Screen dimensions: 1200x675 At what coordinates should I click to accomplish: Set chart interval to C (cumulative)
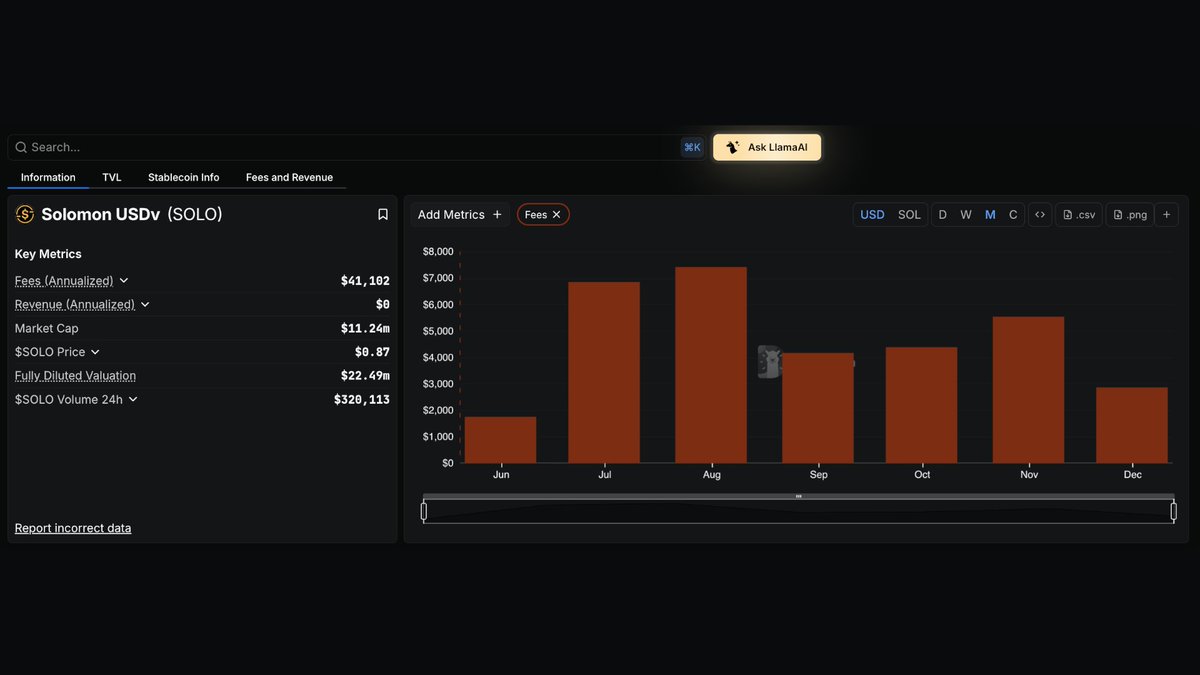coord(1013,215)
